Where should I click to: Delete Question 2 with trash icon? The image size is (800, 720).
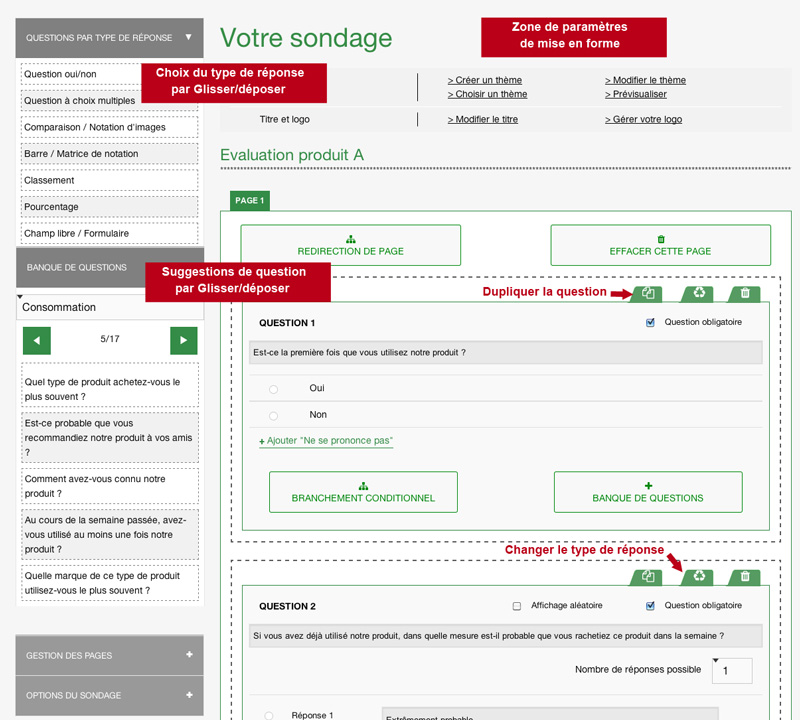click(x=745, y=577)
